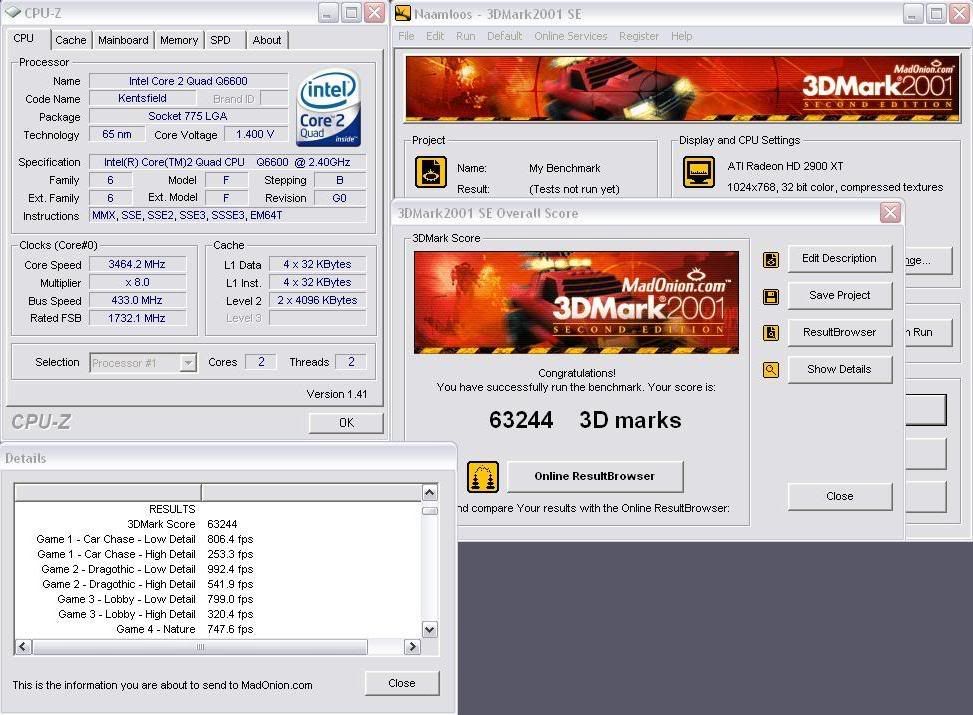Click the Core Voltage value 1.400 V
The height and width of the screenshot is (715, 973).
[x=255, y=135]
